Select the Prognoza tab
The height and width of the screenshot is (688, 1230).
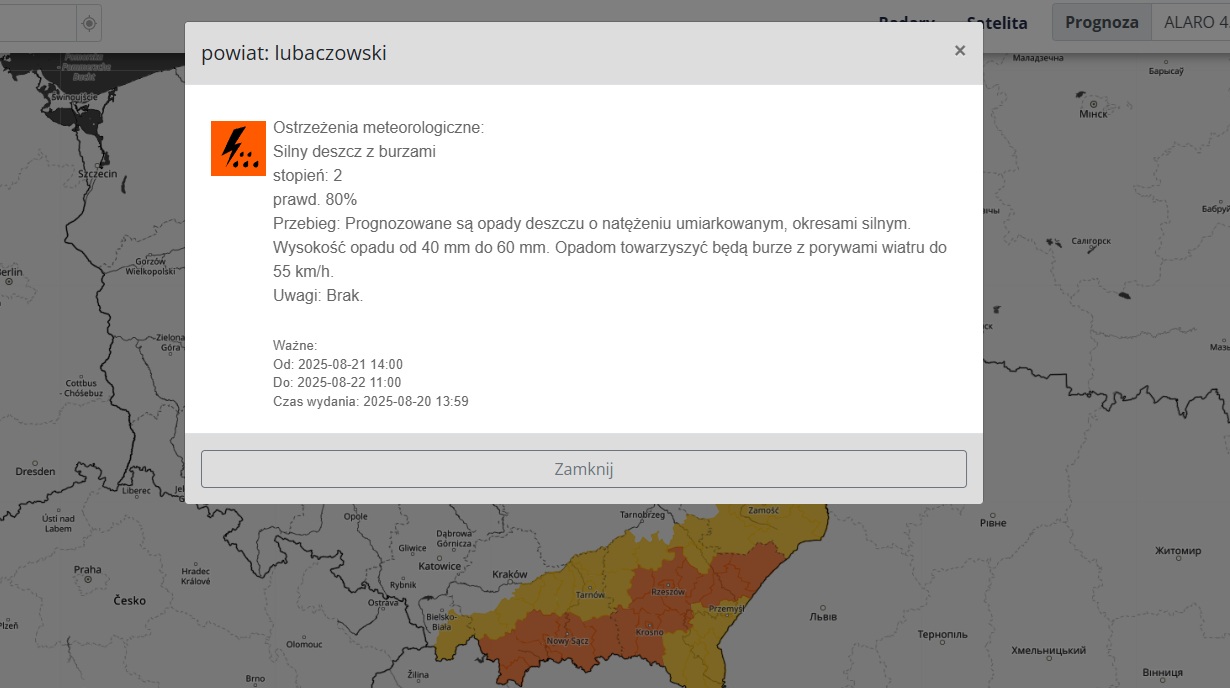coord(1101,22)
